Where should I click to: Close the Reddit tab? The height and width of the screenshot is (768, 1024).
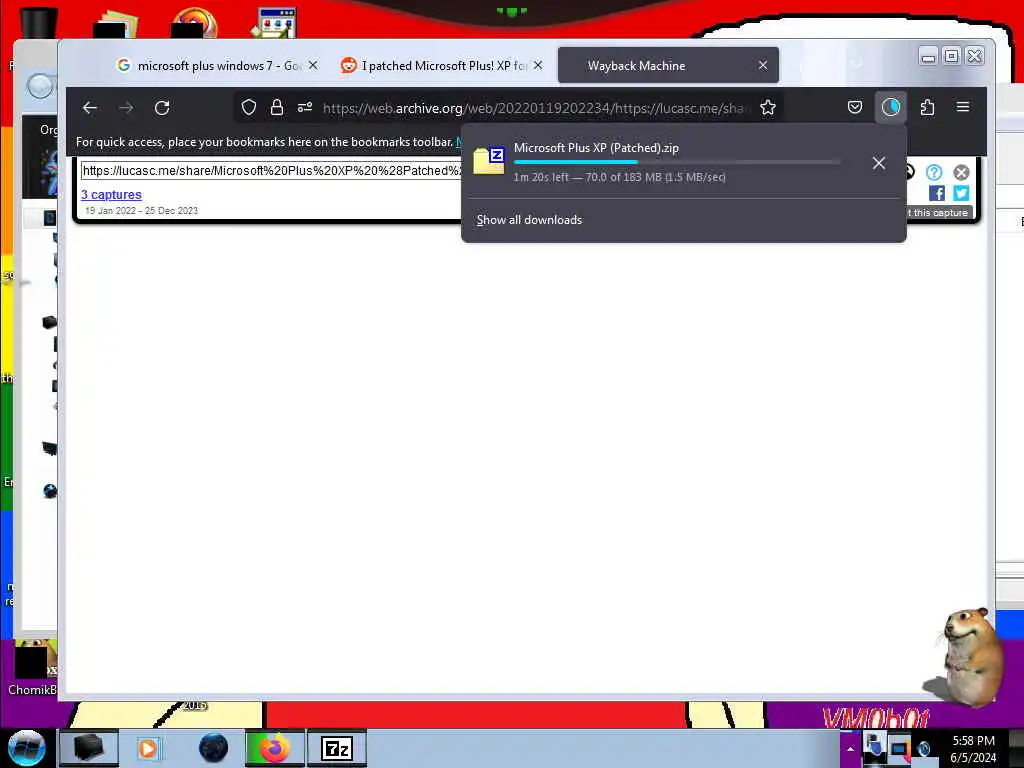click(538, 65)
